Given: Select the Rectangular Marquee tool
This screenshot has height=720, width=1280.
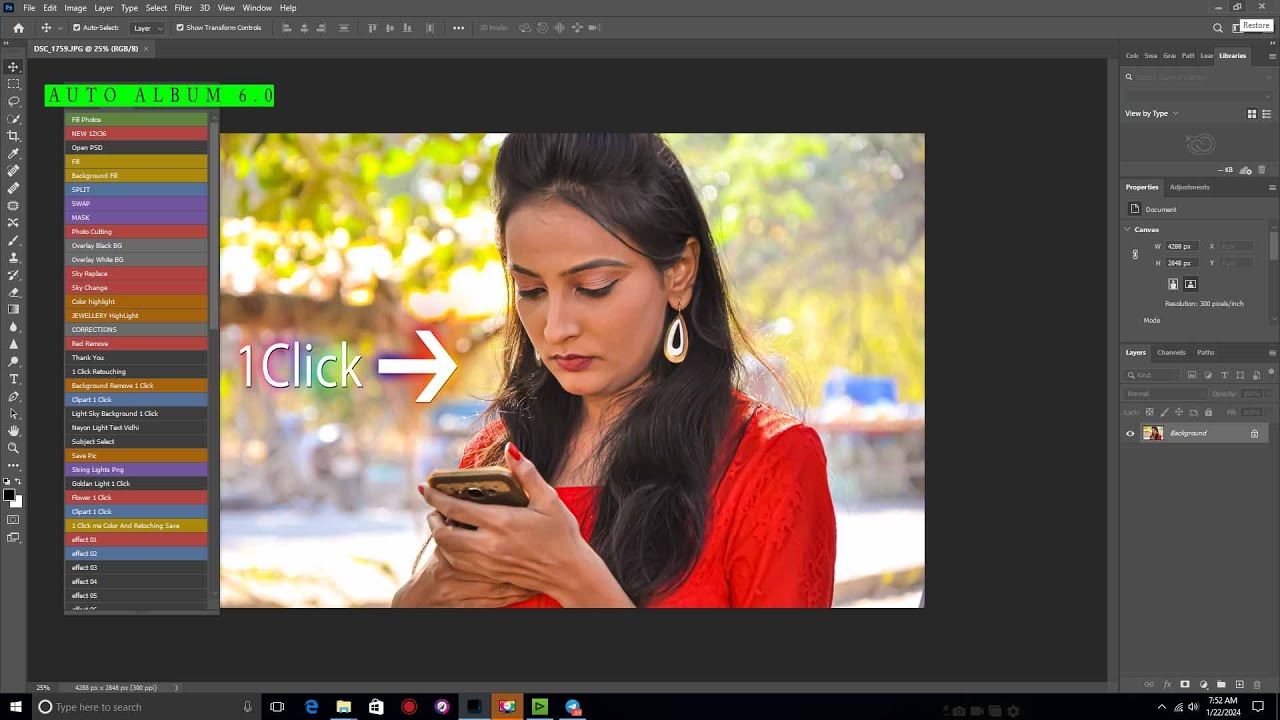Looking at the screenshot, I should pyautogui.click(x=13, y=84).
